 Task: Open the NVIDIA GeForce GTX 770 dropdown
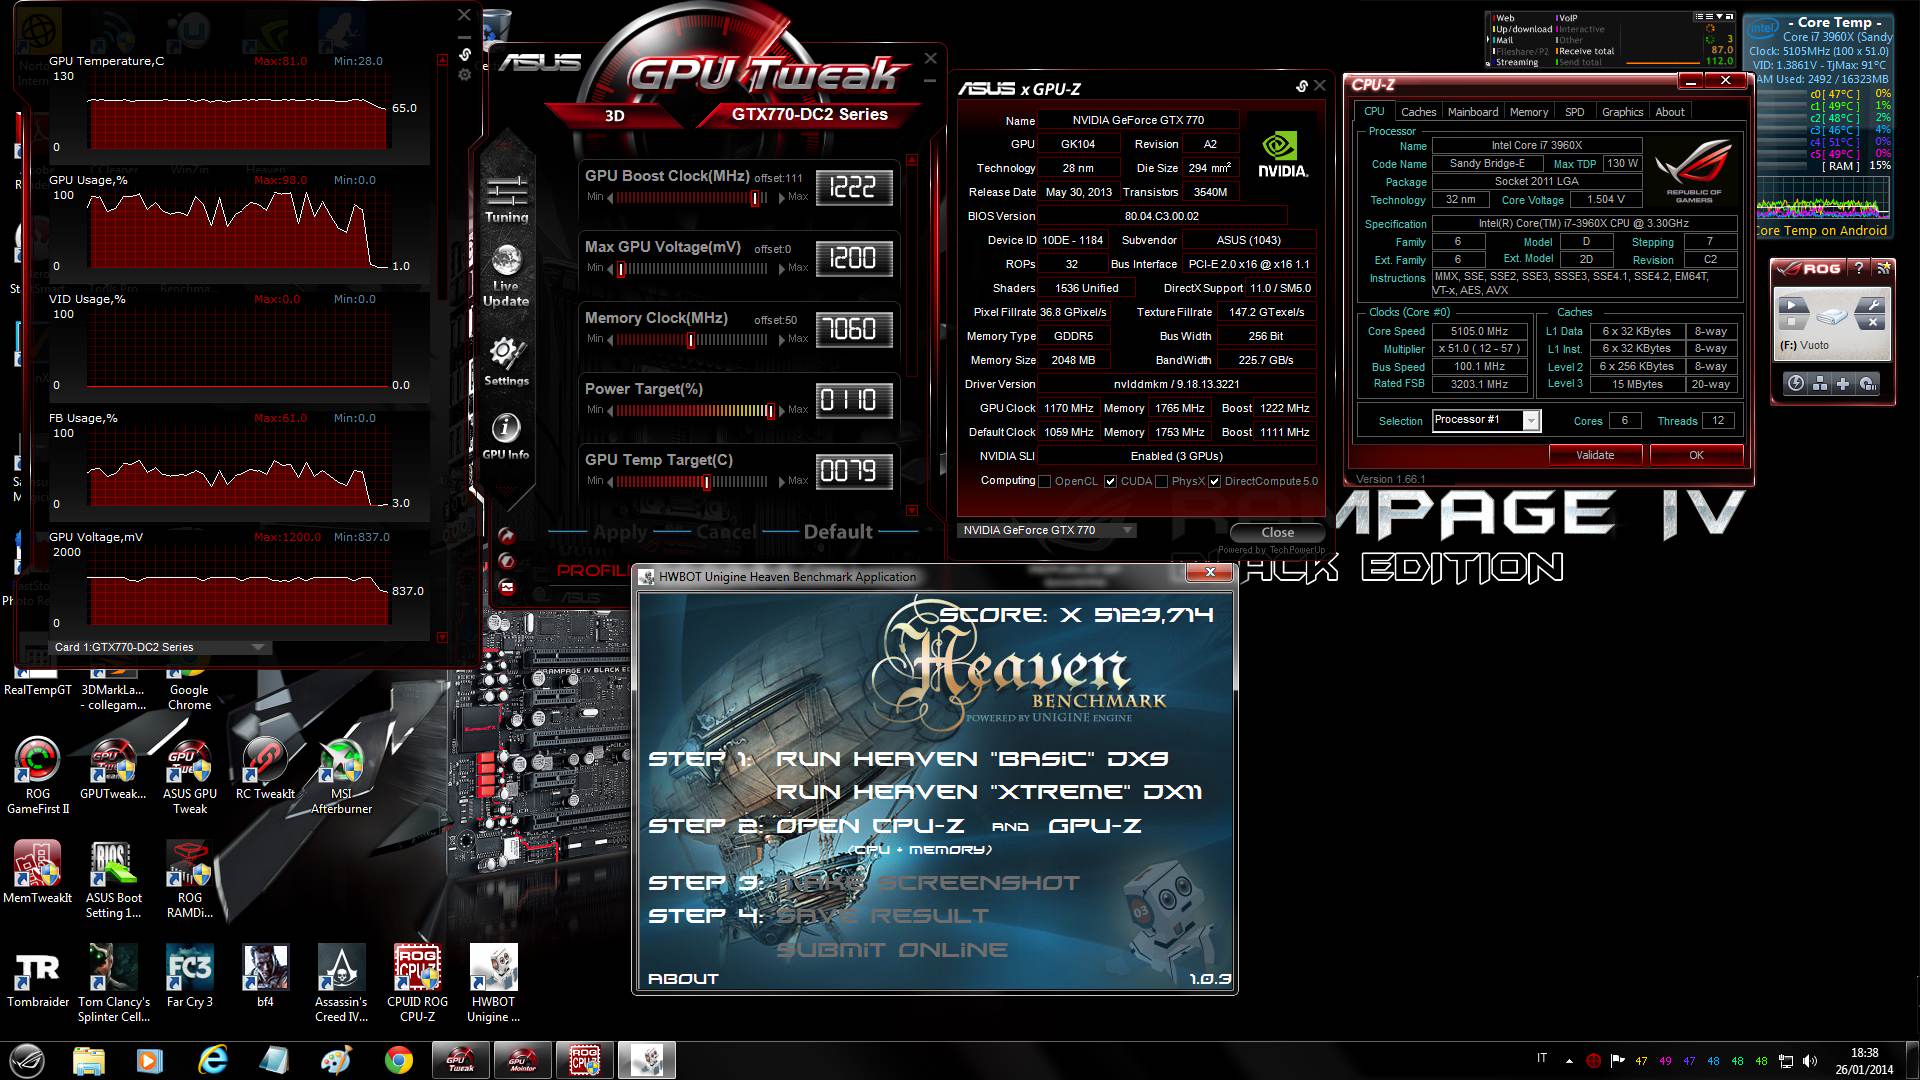1046,530
